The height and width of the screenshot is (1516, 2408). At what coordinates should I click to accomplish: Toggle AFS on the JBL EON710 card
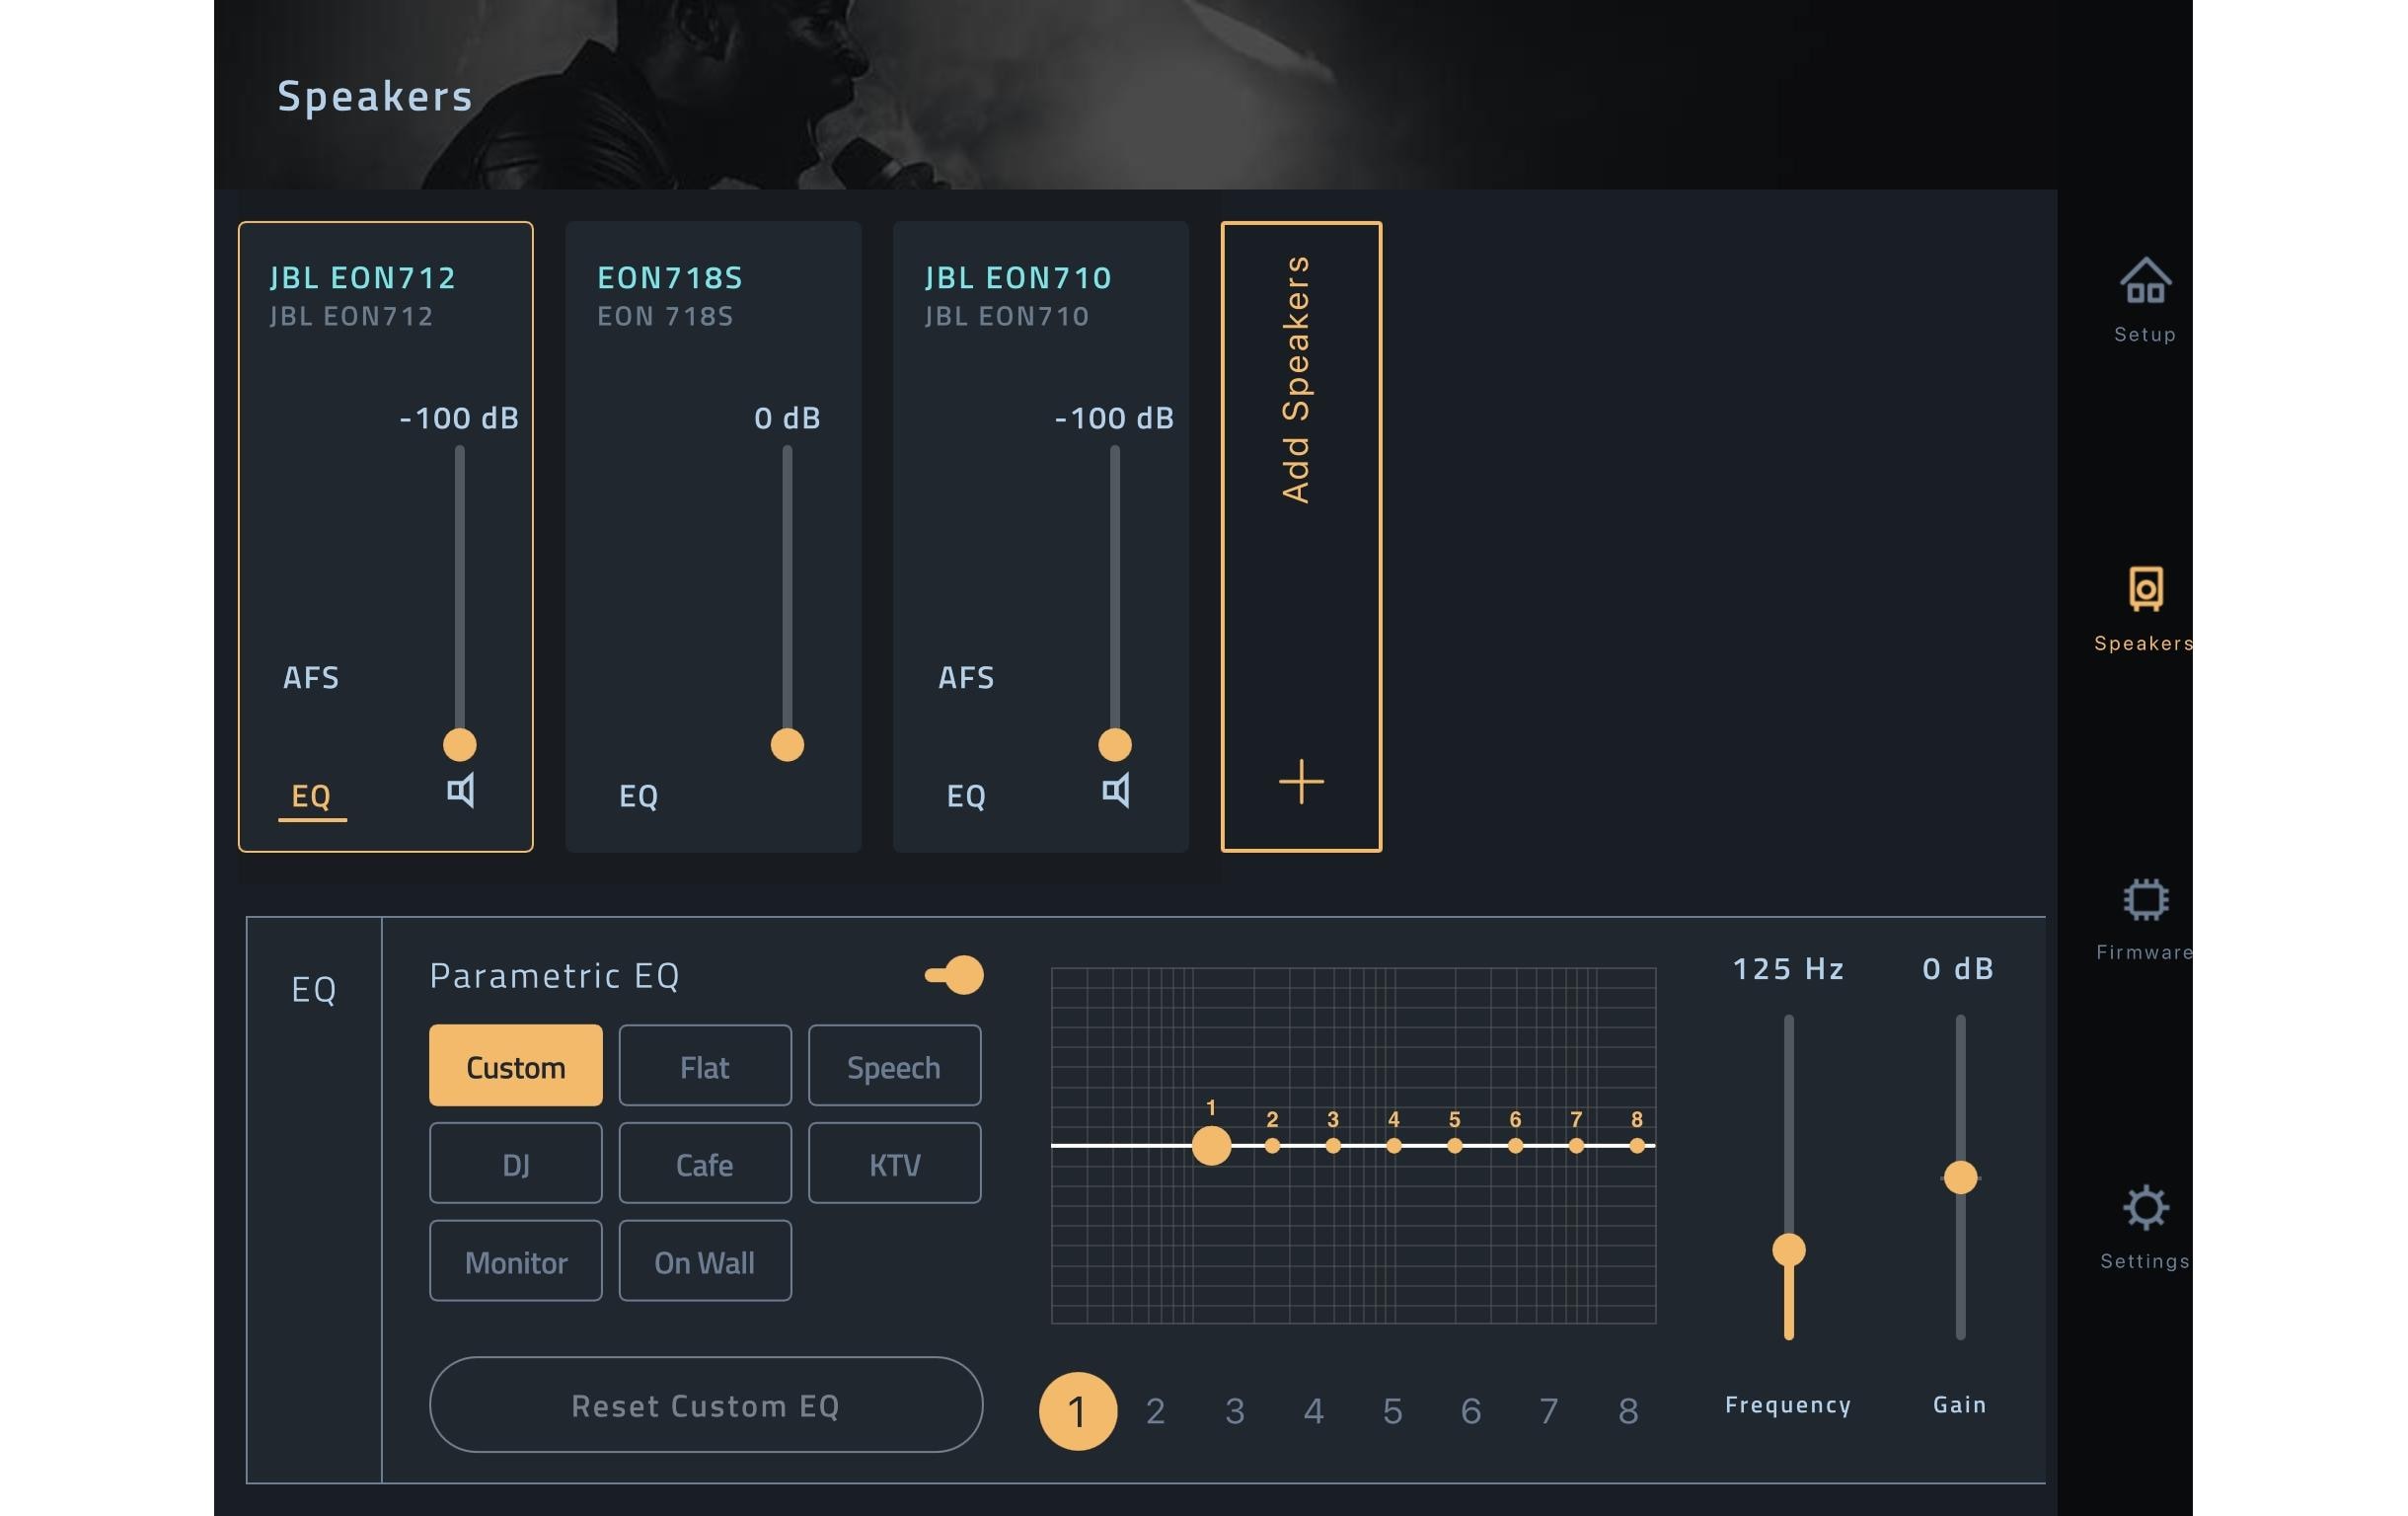pyautogui.click(x=966, y=678)
